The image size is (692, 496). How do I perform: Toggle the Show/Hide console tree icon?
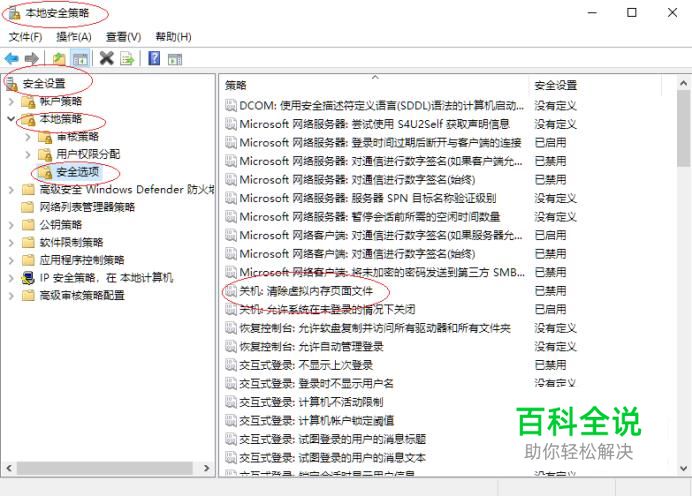pyautogui.click(x=80, y=58)
